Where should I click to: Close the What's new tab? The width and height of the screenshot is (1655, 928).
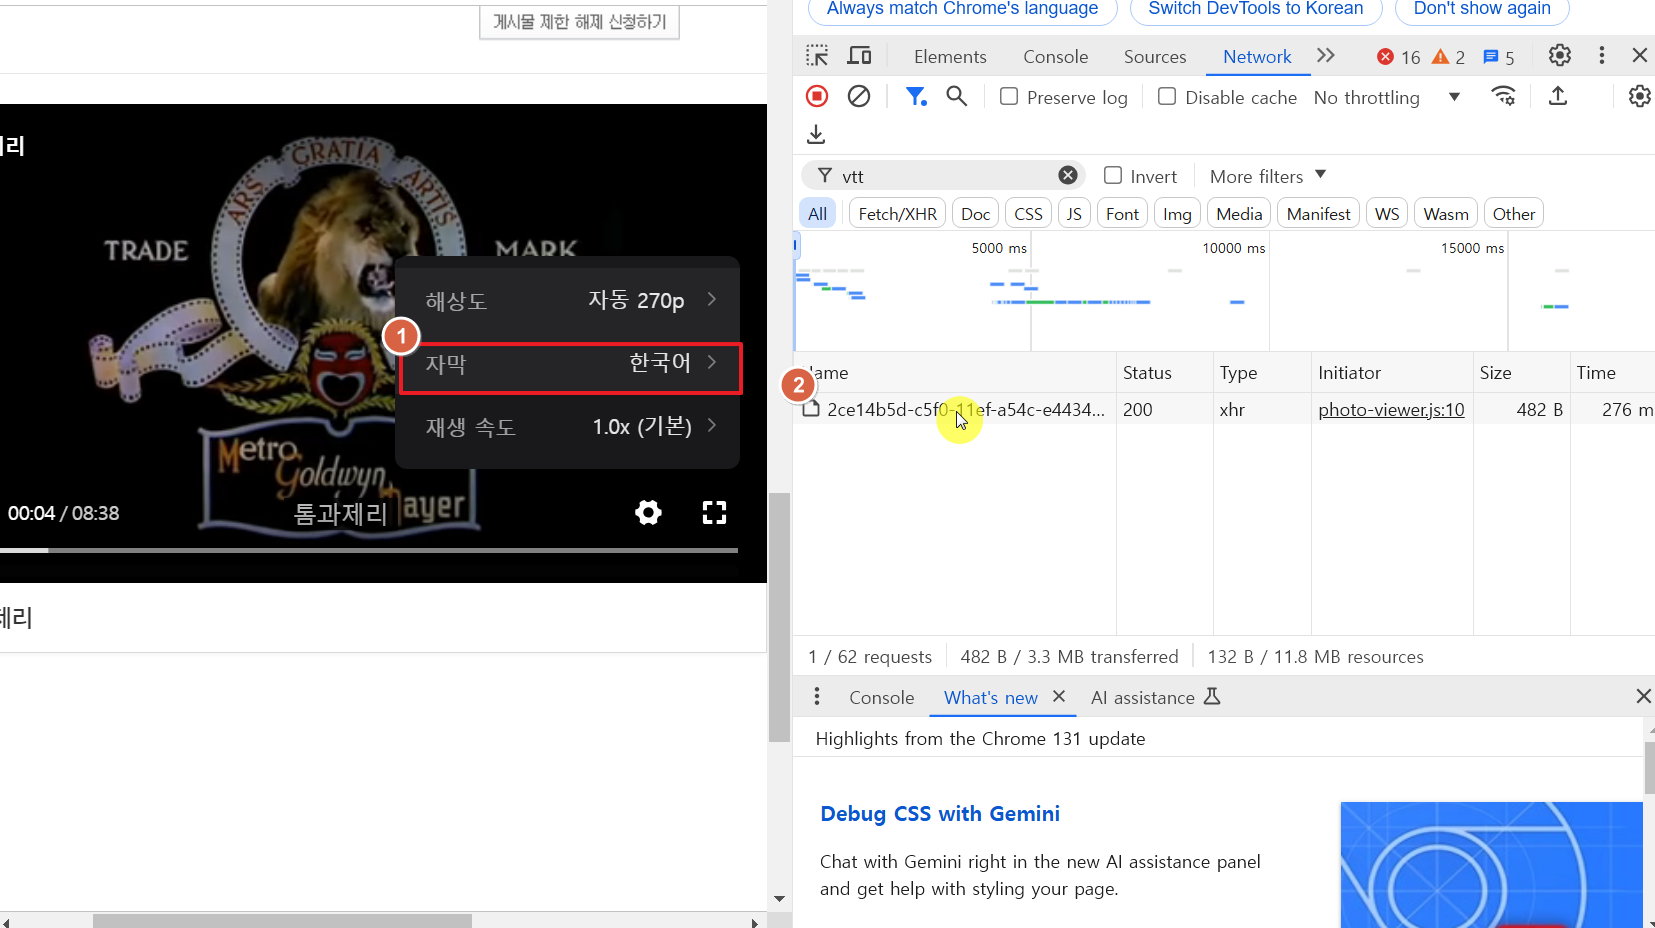1059,696
